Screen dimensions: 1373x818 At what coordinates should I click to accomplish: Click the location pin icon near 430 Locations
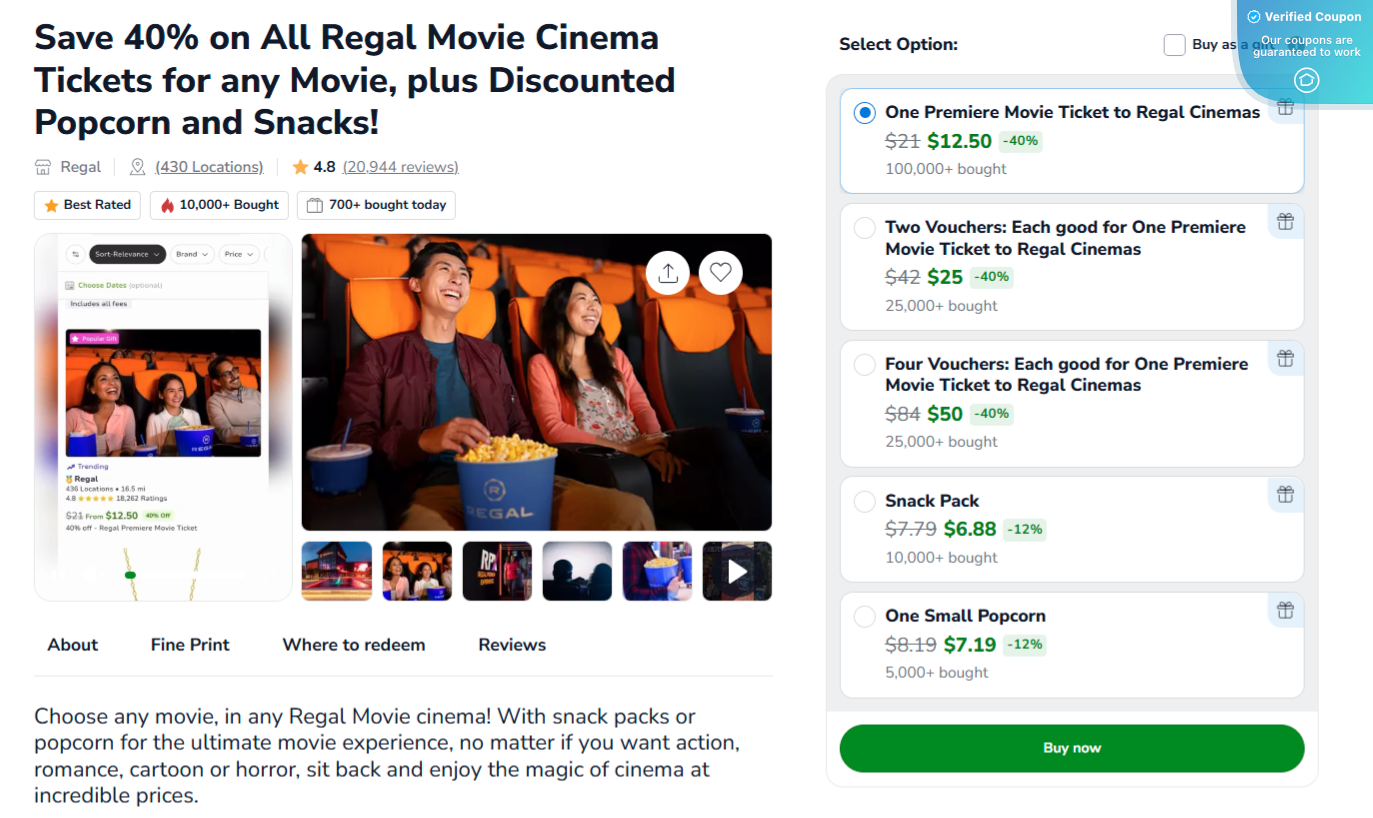135,166
